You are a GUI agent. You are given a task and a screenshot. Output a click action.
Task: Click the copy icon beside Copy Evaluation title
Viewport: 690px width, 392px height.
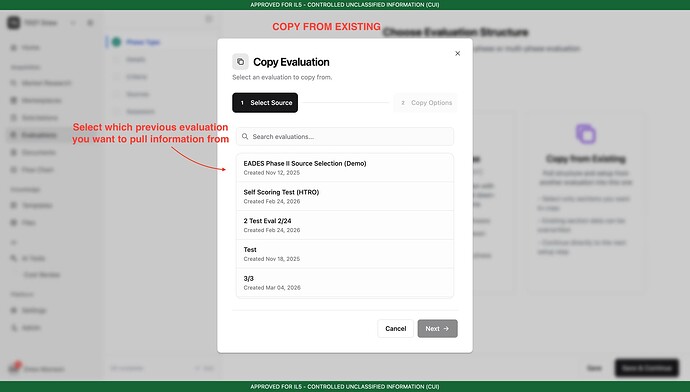coord(240,62)
